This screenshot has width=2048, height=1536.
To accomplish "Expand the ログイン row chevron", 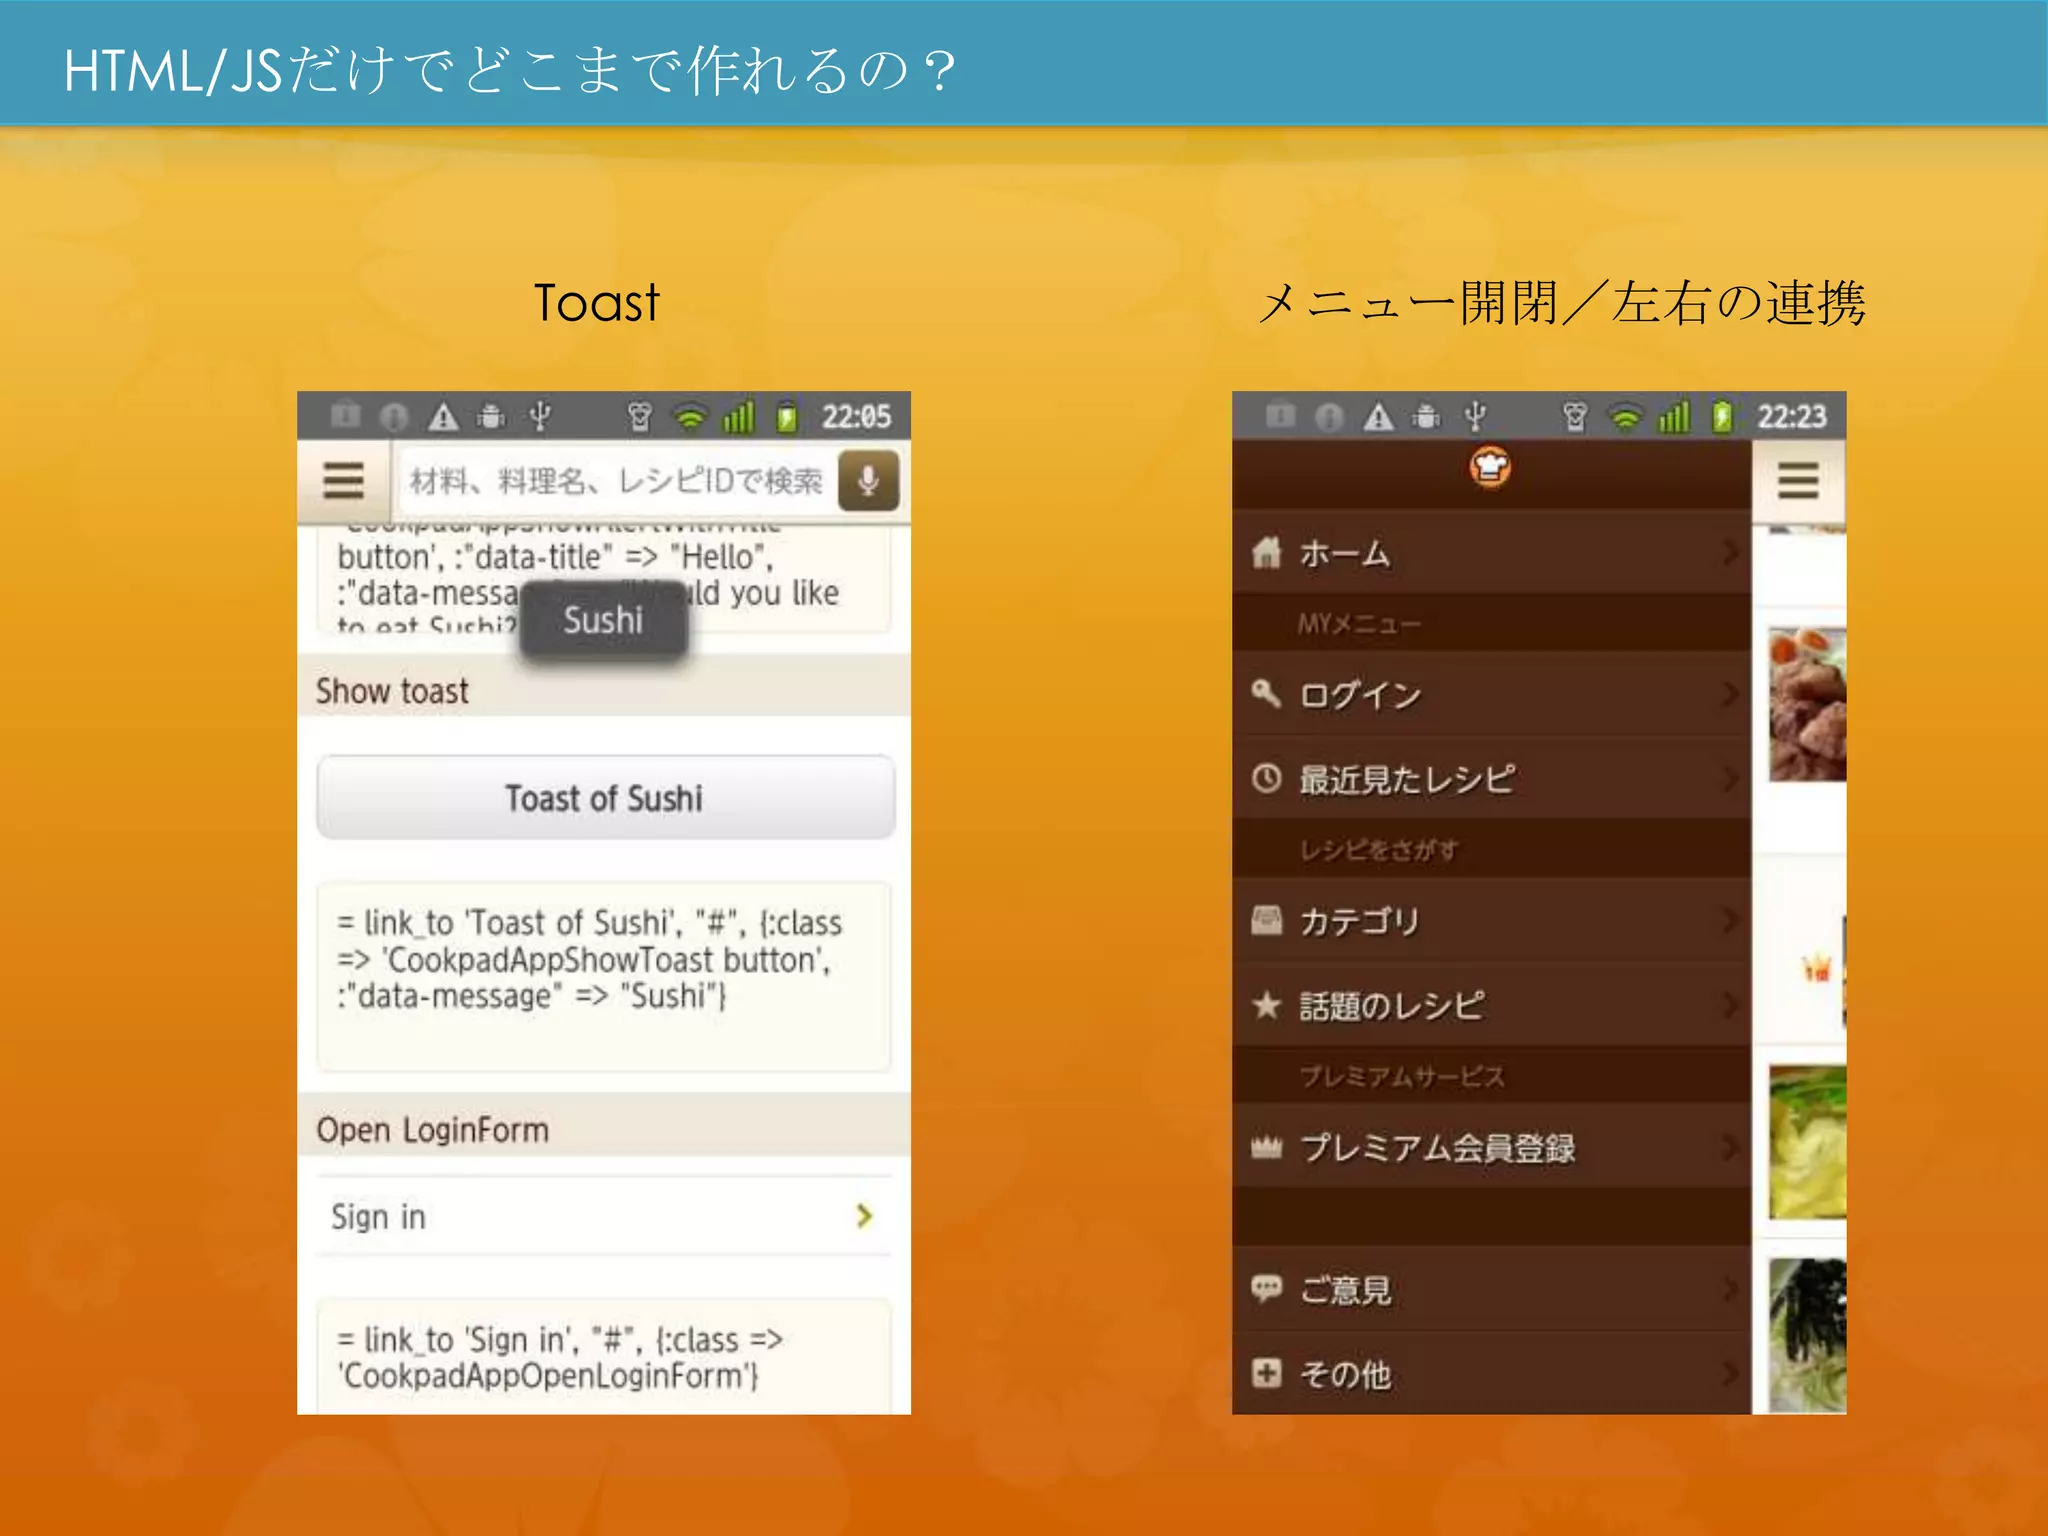I will pos(1731,694).
